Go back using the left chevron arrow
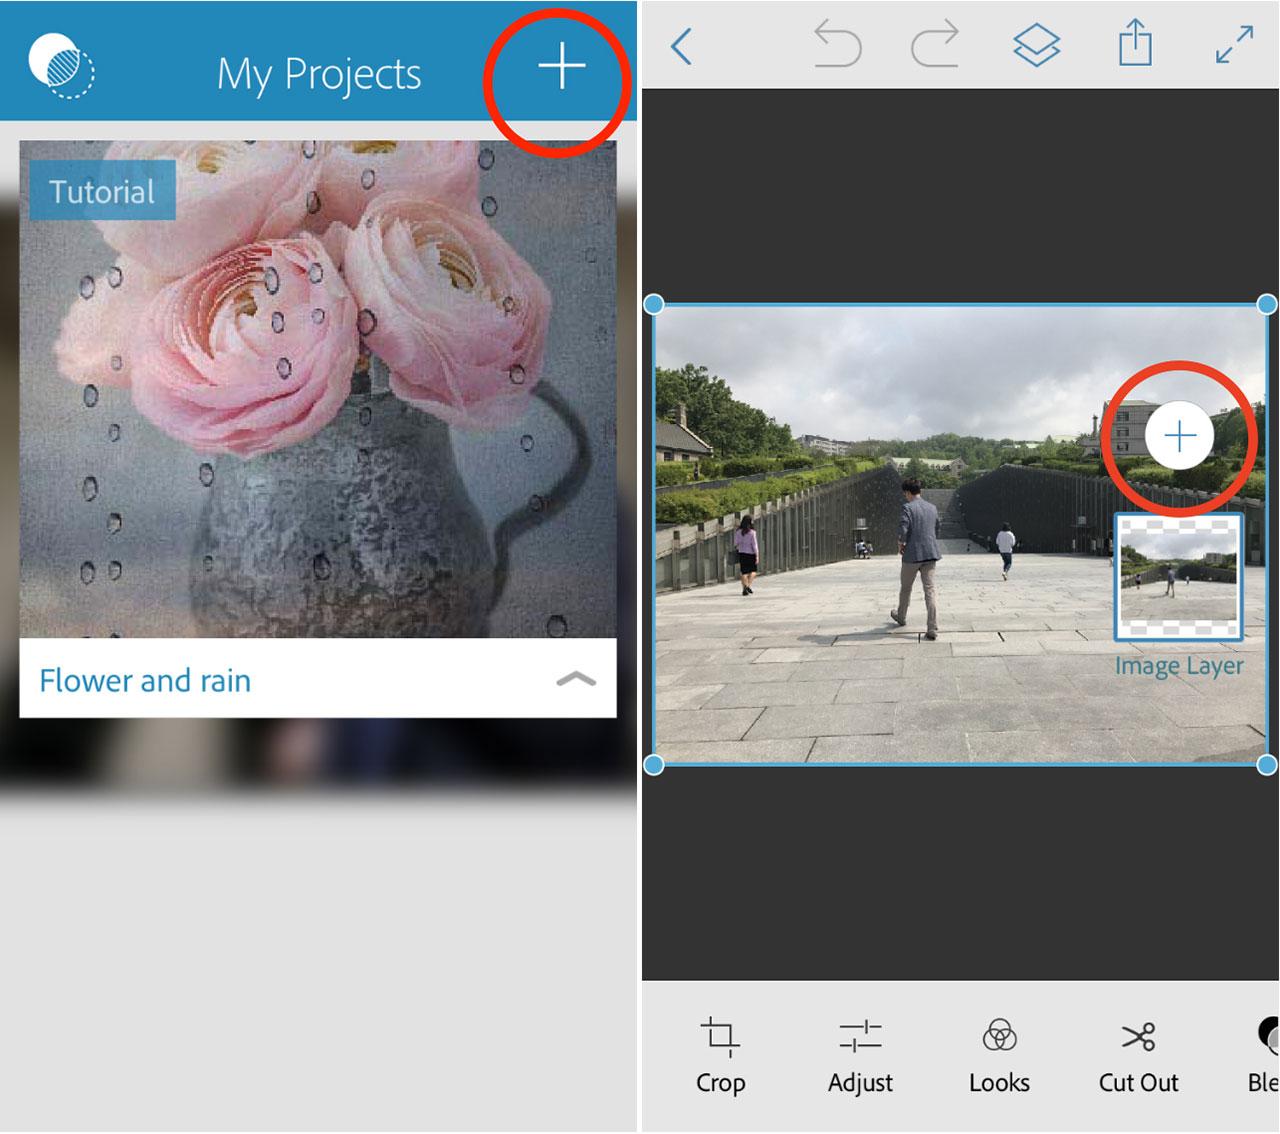This screenshot has width=1280, height=1134. (x=682, y=46)
